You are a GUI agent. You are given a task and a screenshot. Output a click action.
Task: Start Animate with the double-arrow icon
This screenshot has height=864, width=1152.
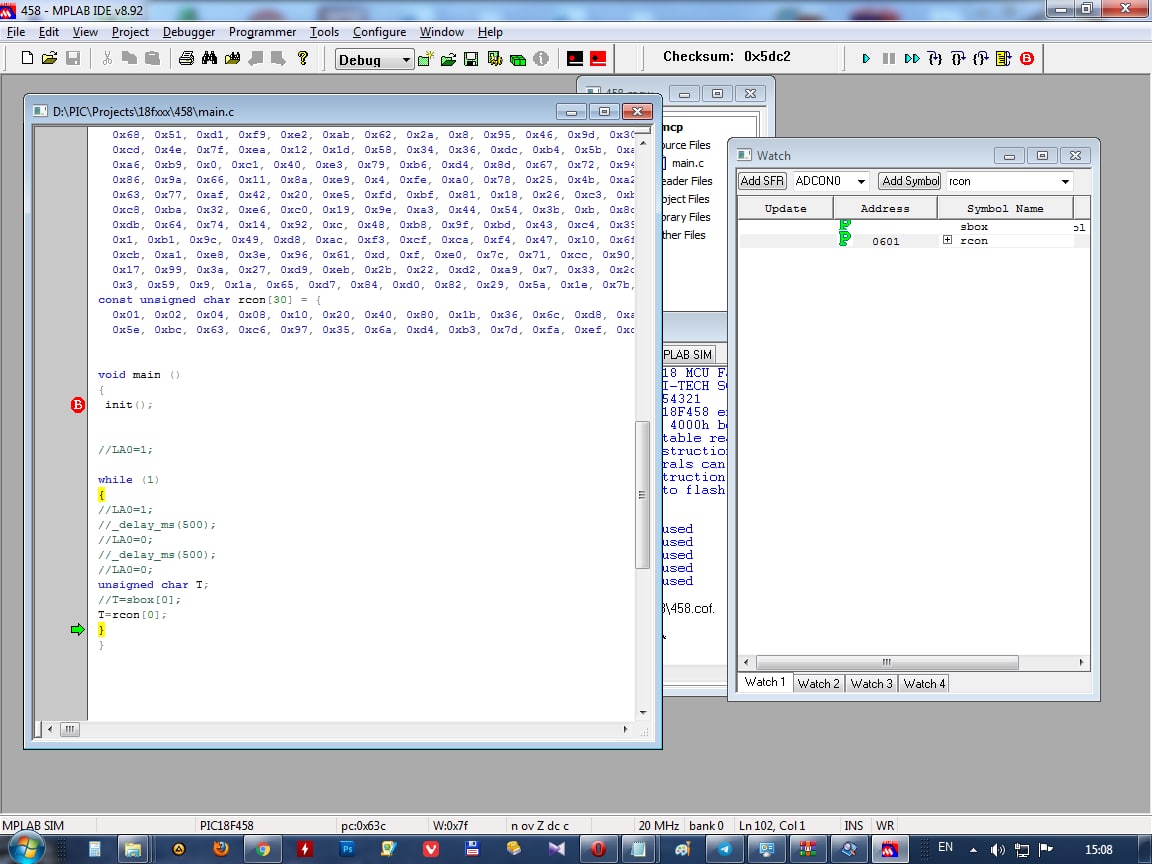click(912, 58)
